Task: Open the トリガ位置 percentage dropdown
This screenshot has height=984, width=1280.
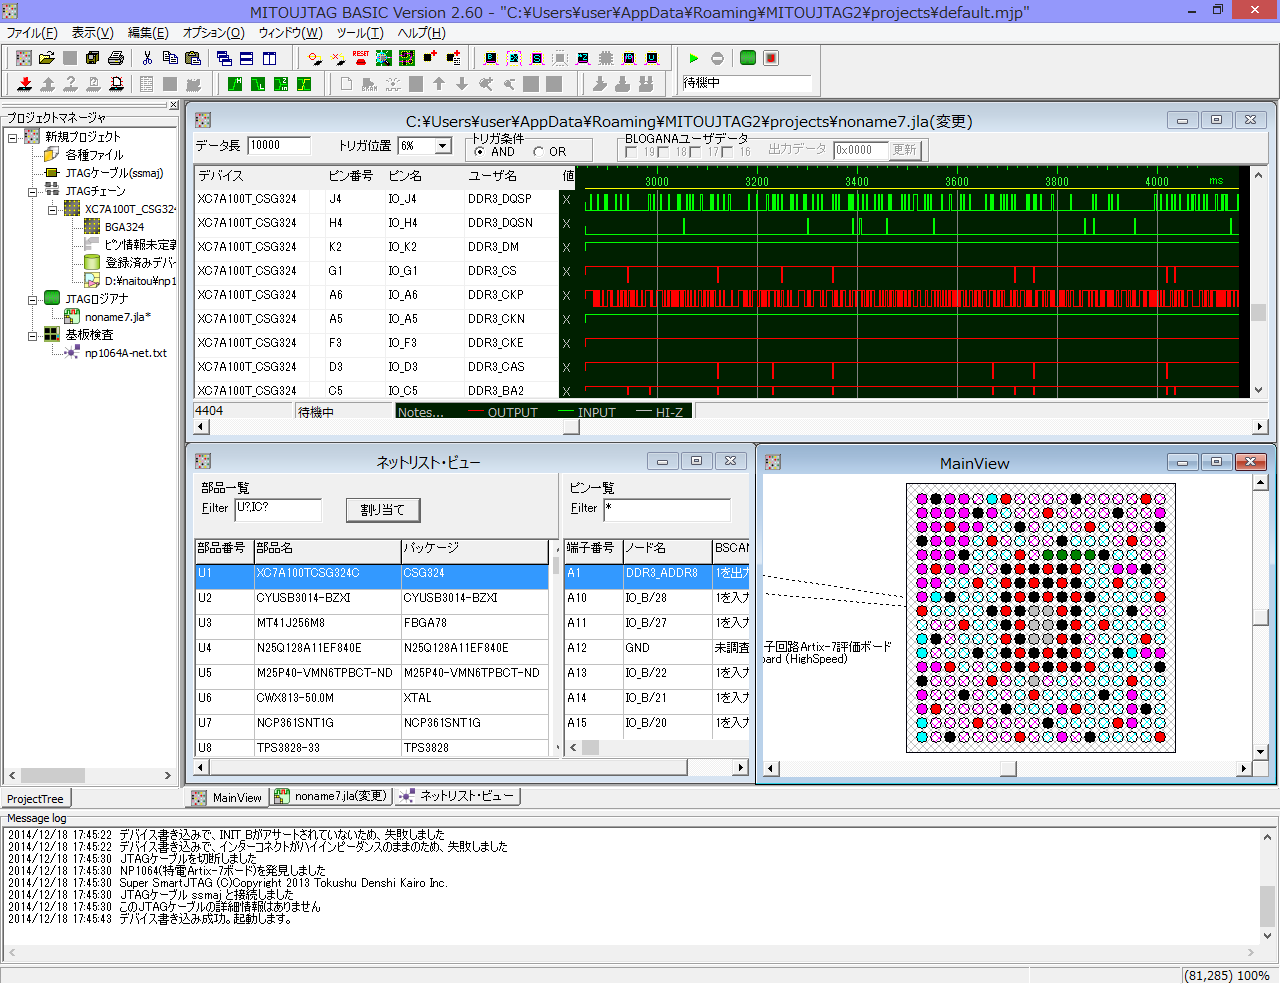Action: (442, 146)
